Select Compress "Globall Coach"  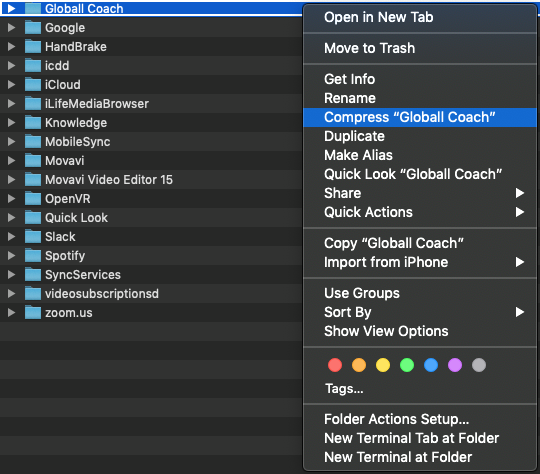420,117
